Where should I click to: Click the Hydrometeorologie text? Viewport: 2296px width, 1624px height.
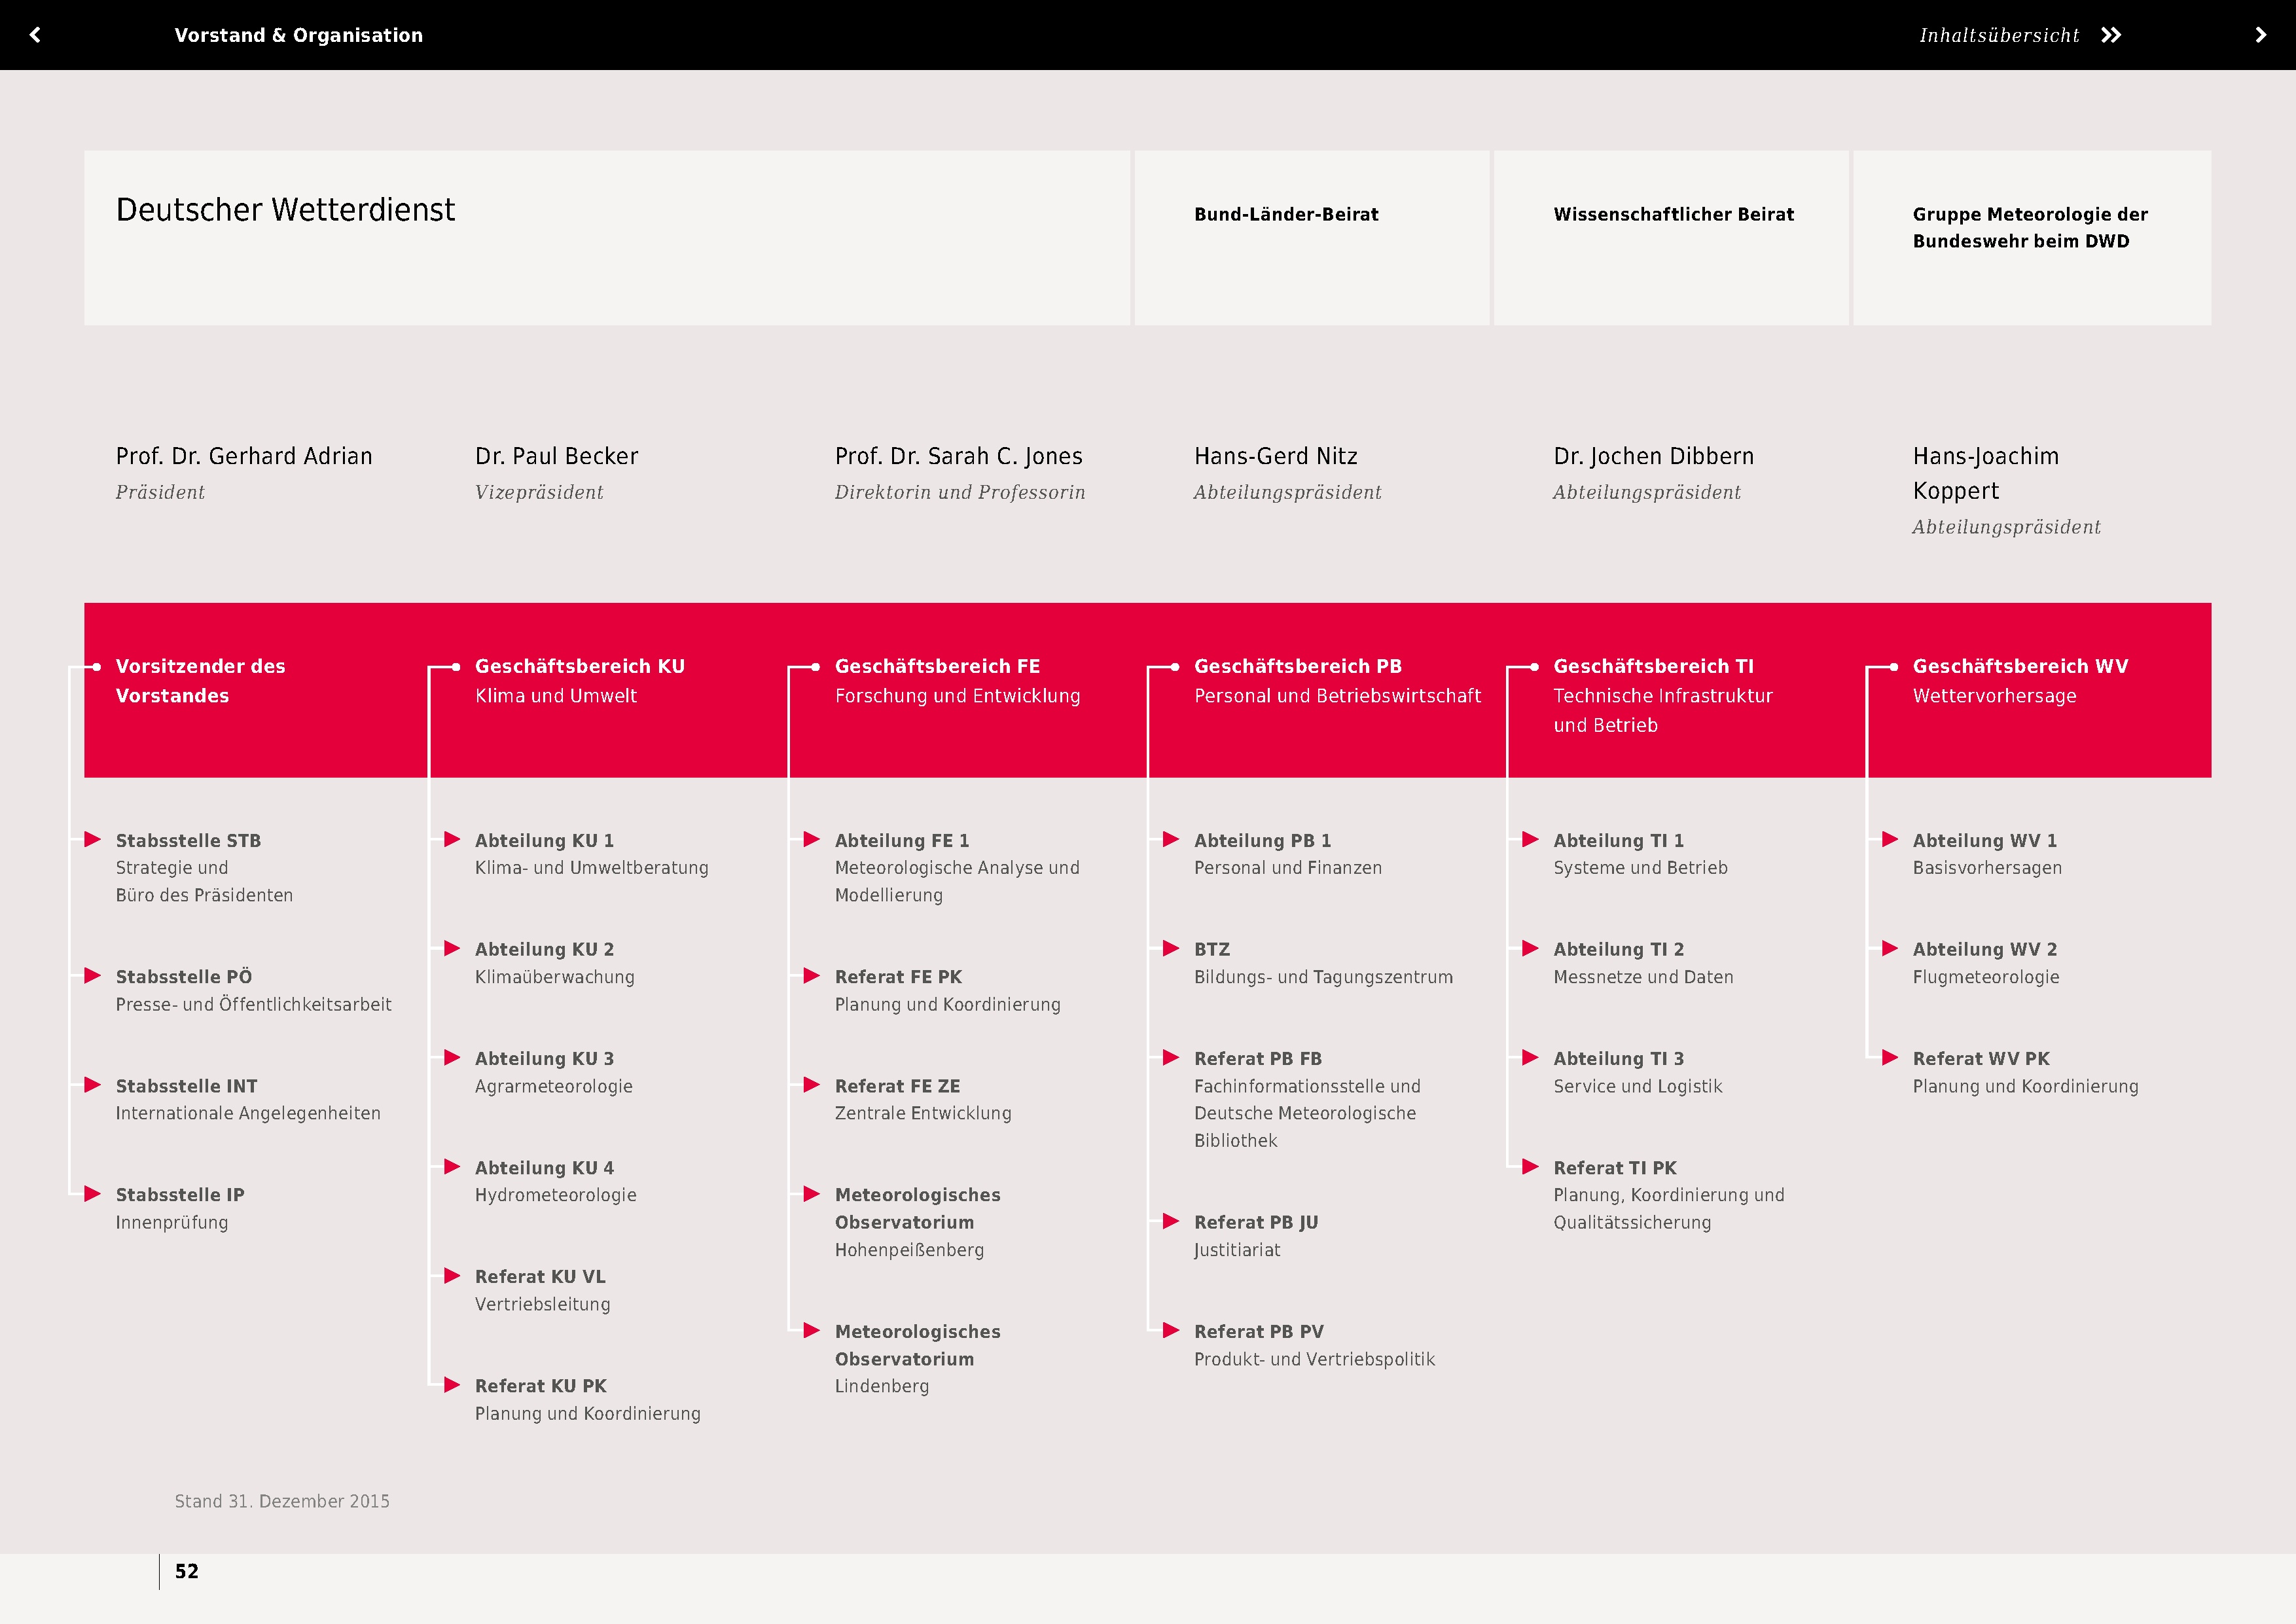[x=555, y=1195]
